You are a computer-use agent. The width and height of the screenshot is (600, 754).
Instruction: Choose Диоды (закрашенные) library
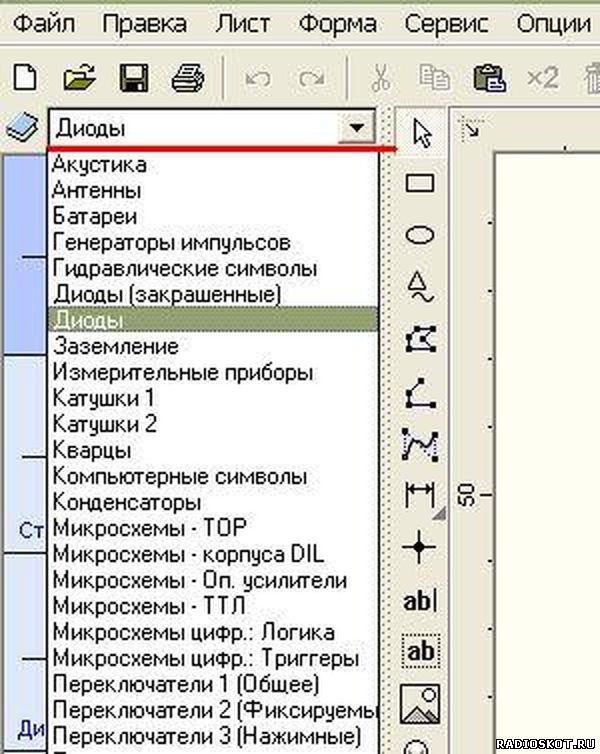[x=213, y=294]
